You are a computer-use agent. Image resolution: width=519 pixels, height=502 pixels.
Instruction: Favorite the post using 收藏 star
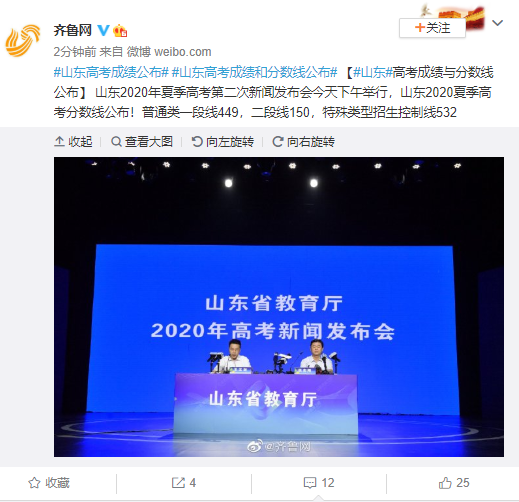tap(49, 483)
